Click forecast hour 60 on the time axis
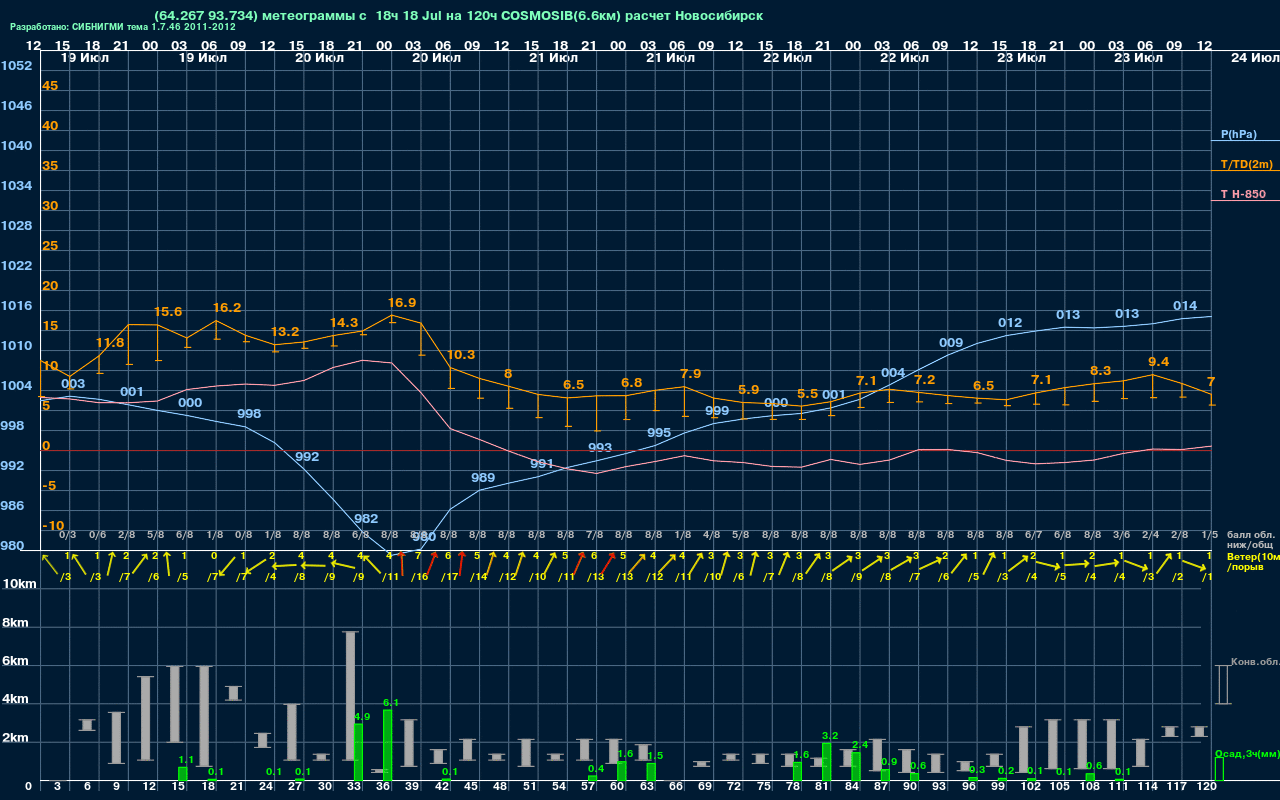This screenshot has height=800, width=1280. coord(617,787)
